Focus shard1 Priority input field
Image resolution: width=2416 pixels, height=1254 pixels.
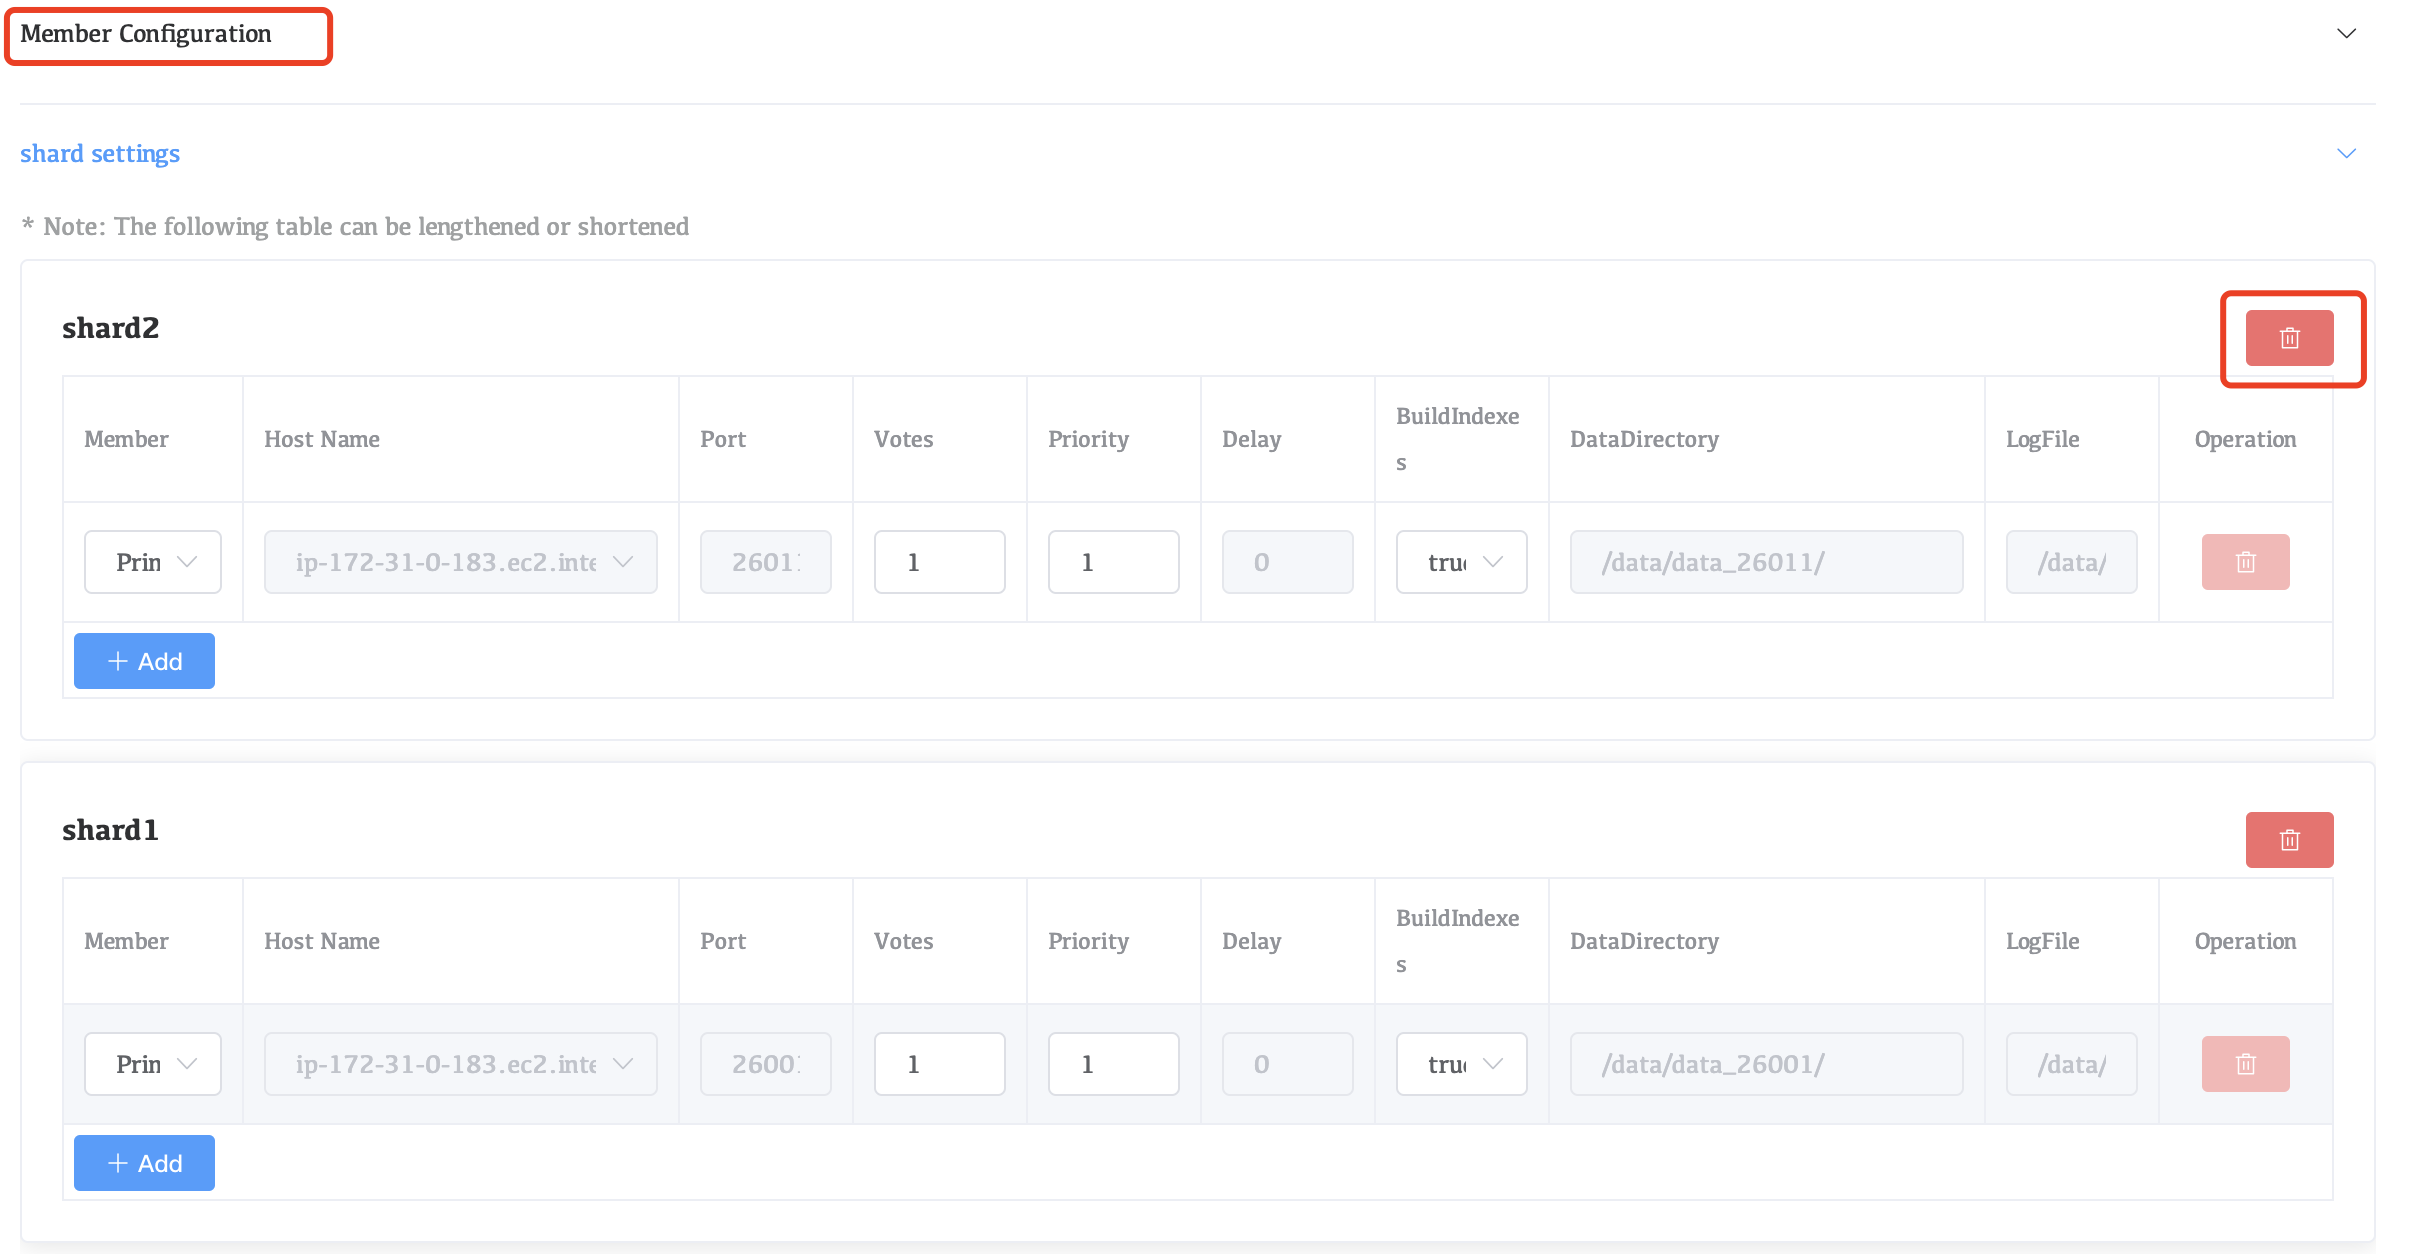[1113, 1064]
